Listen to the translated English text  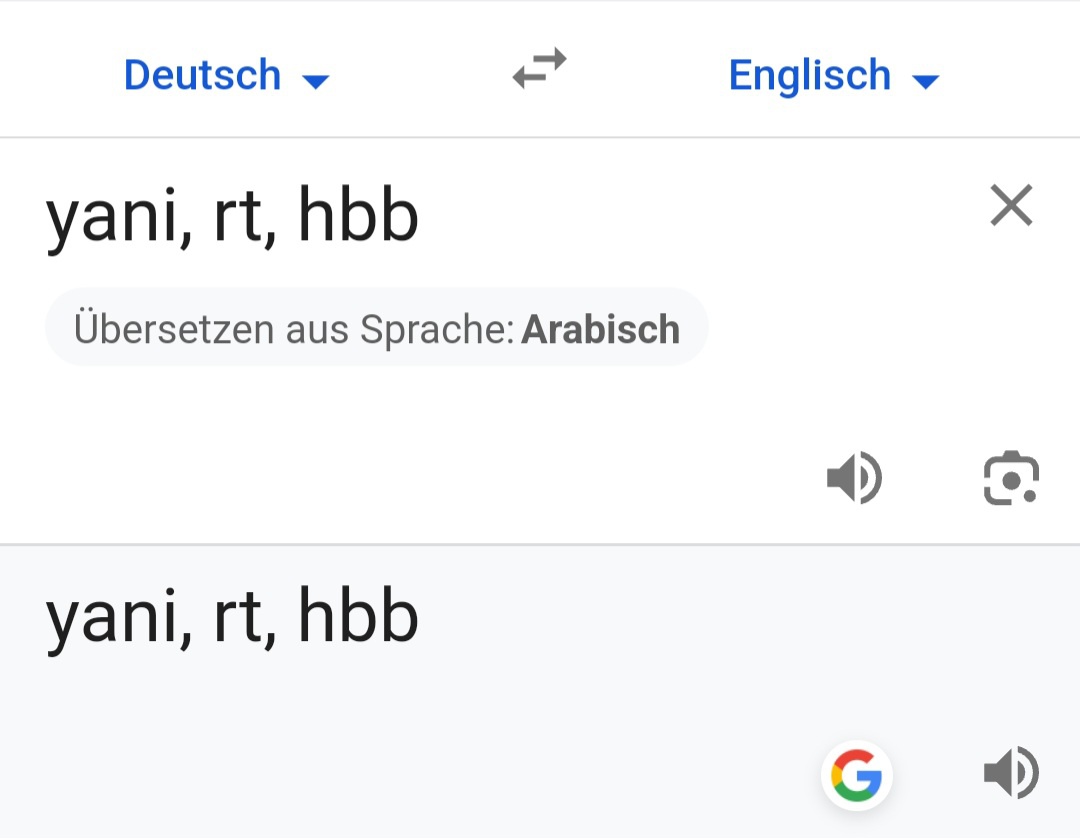(x=1011, y=774)
